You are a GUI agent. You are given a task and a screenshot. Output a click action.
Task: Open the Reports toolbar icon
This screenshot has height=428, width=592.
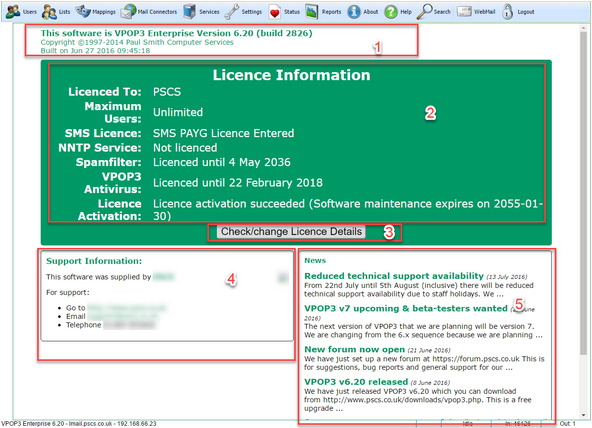(x=311, y=12)
